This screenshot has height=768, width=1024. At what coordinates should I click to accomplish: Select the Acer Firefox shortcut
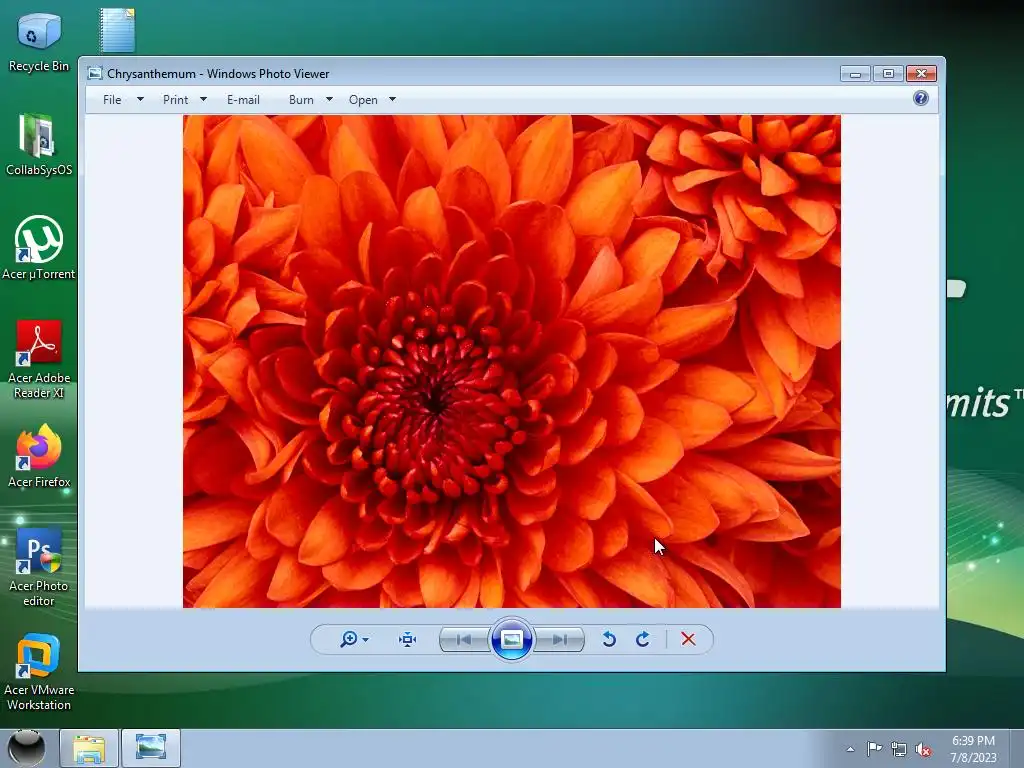(x=39, y=456)
